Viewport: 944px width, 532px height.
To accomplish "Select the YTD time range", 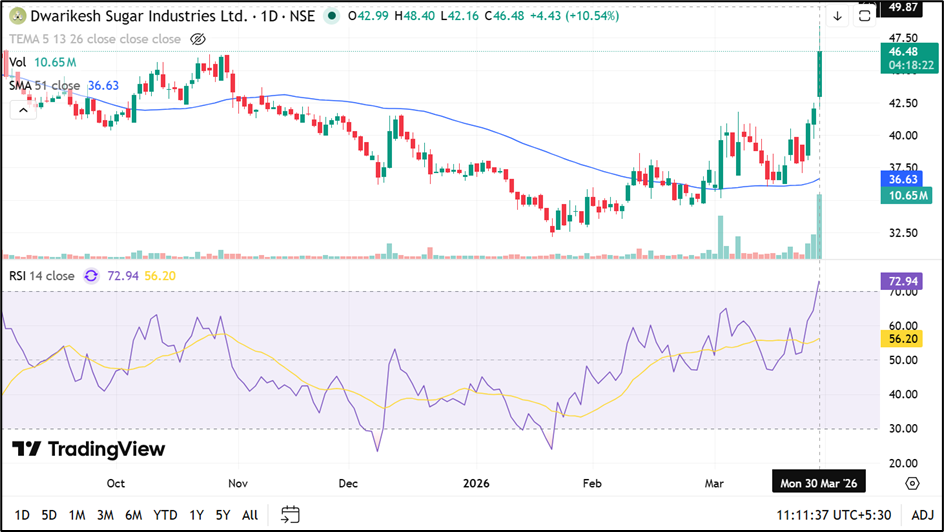I will pyautogui.click(x=166, y=515).
